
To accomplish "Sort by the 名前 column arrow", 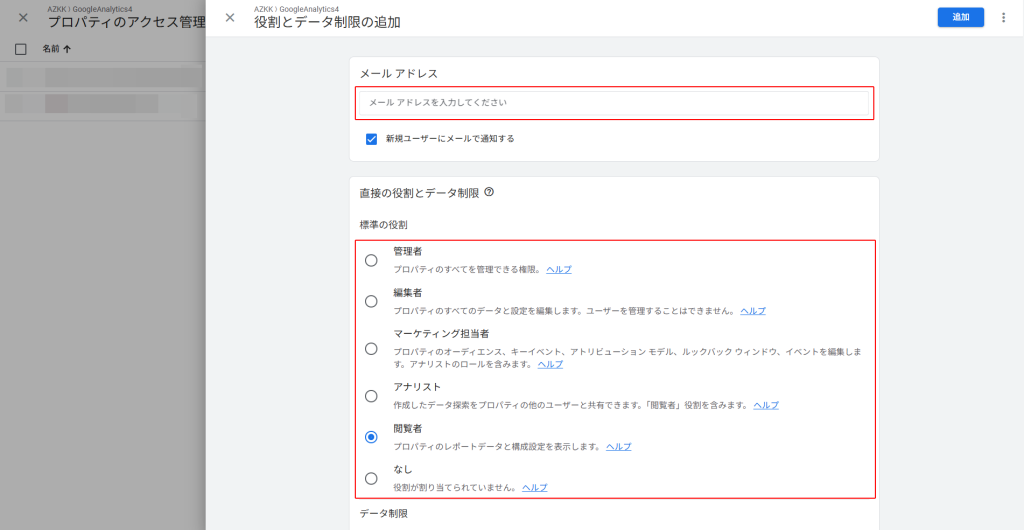I will [x=67, y=49].
